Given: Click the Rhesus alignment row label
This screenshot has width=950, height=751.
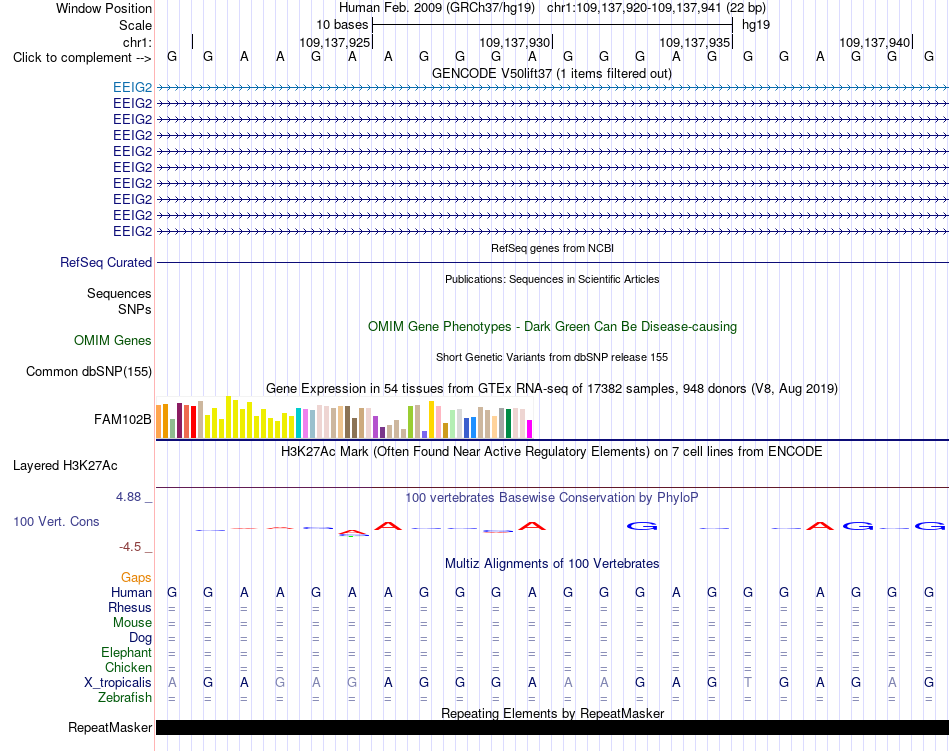Looking at the screenshot, I should tap(130, 607).
